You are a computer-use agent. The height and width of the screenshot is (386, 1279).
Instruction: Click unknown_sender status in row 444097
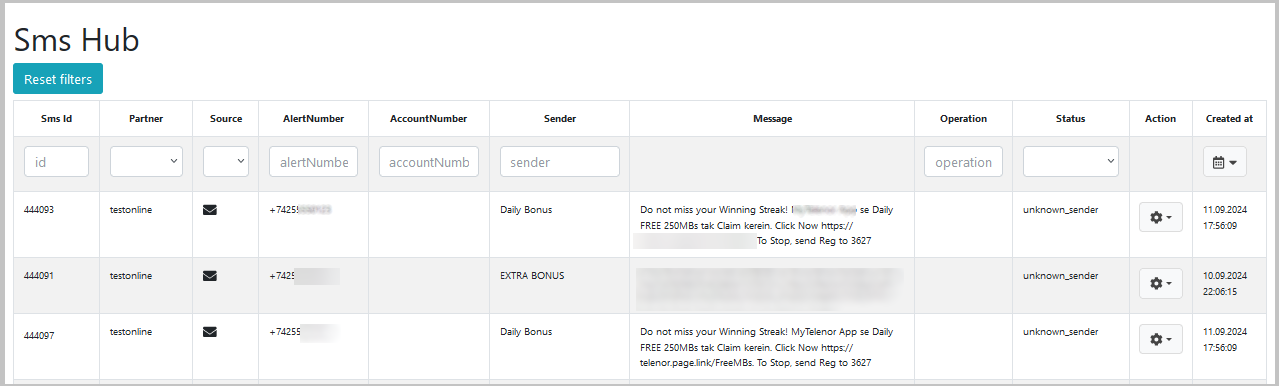[1060, 331]
